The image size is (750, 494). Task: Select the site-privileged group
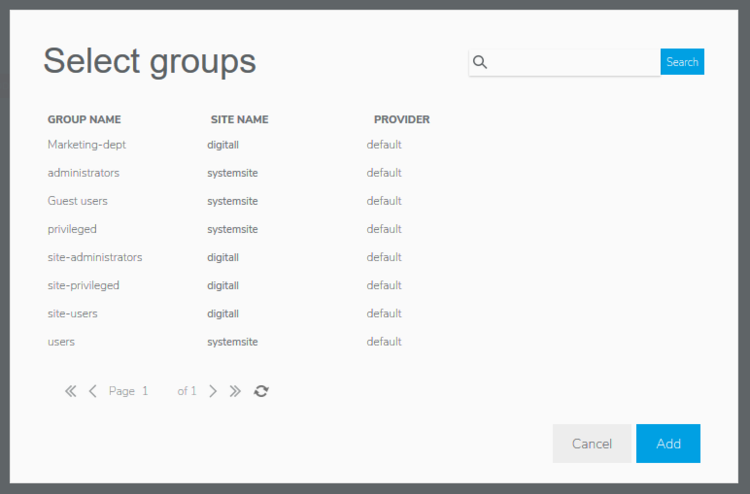(83, 285)
